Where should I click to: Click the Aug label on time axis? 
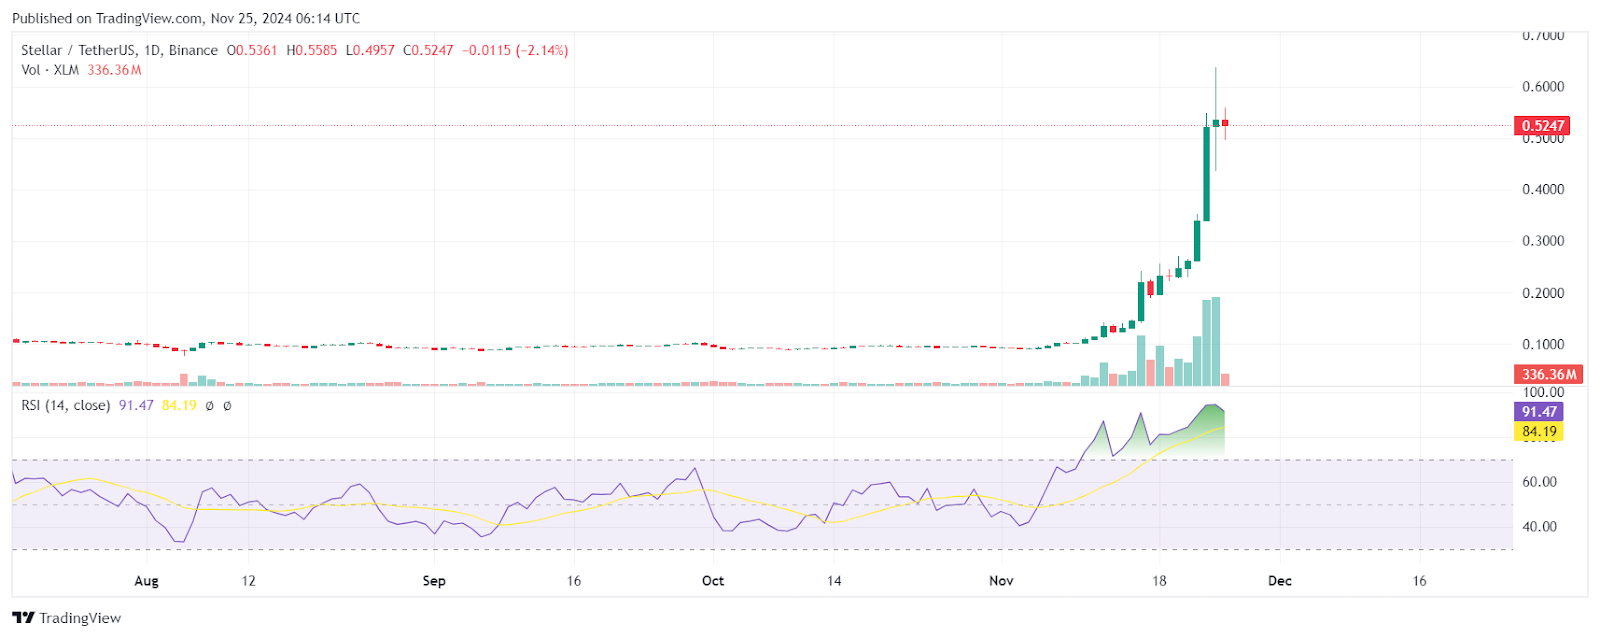tap(146, 581)
